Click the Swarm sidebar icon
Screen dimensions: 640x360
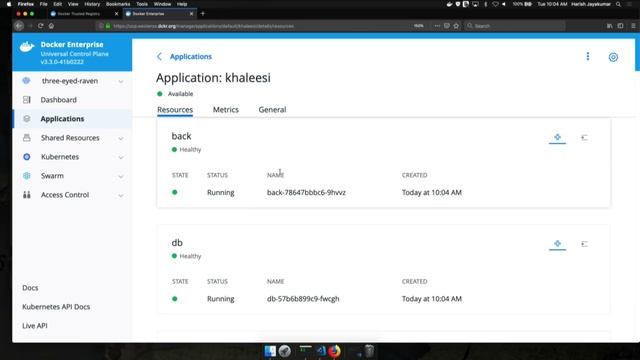coord(27,176)
